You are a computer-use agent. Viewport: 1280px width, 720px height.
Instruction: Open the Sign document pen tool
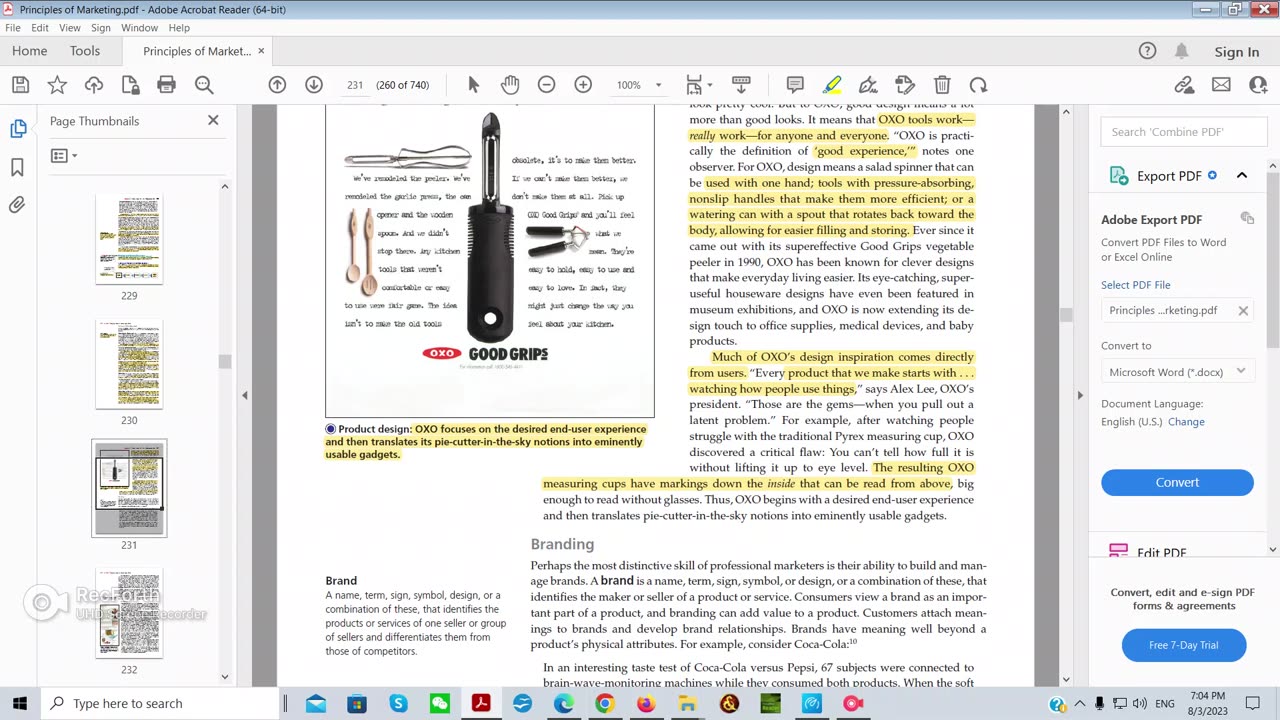point(868,85)
